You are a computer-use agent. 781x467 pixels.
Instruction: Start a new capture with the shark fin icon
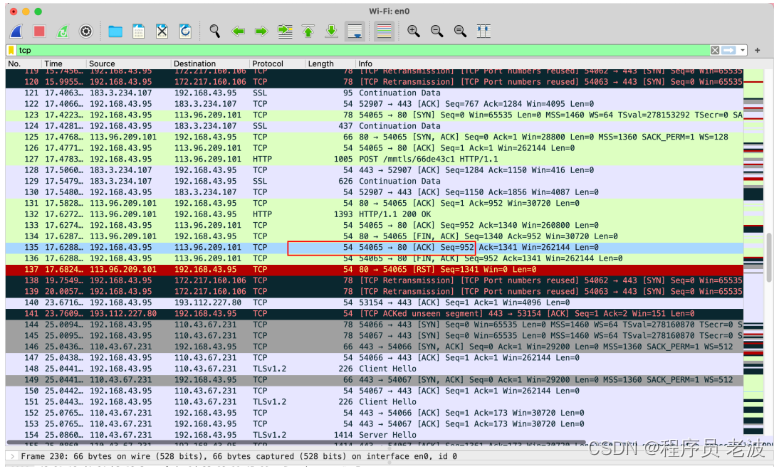point(16,31)
